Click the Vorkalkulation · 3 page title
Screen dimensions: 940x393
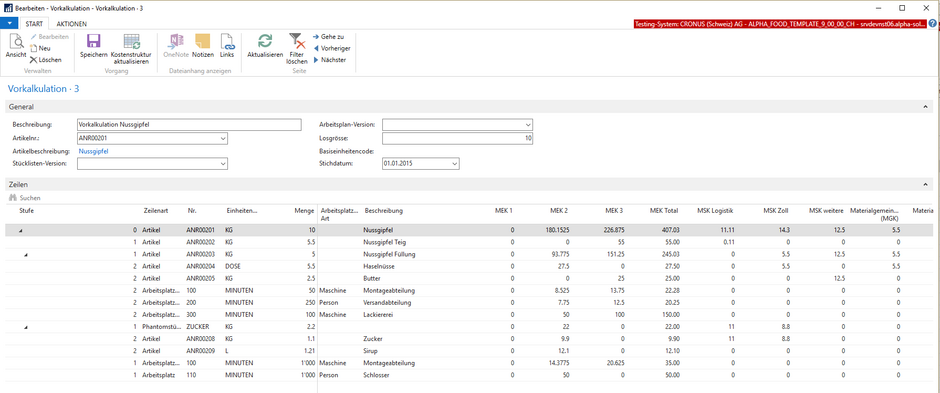[43, 89]
